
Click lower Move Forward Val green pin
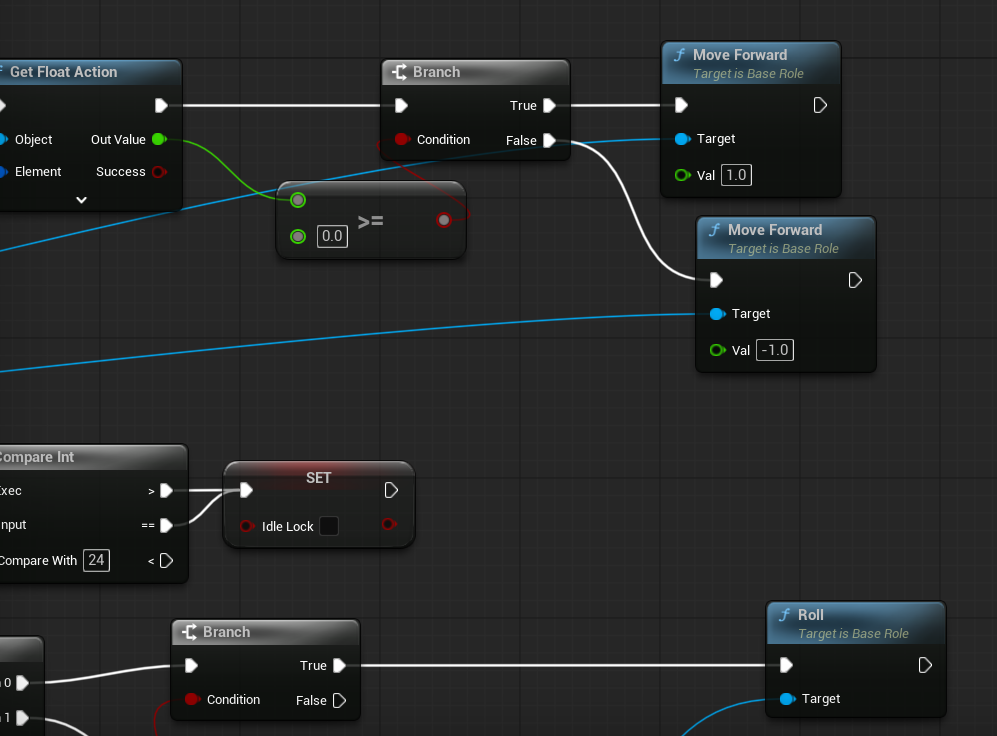click(x=717, y=350)
